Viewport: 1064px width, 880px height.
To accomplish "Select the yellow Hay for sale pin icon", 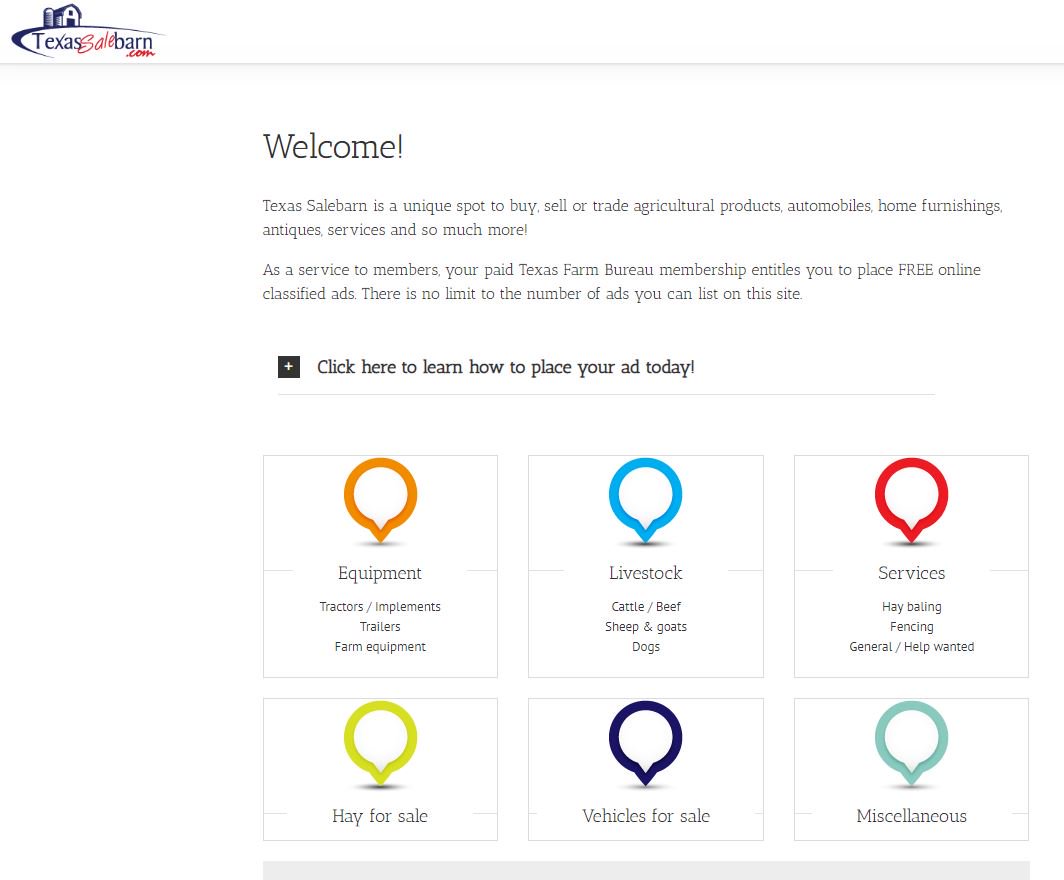I will pyautogui.click(x=380, y=744).
